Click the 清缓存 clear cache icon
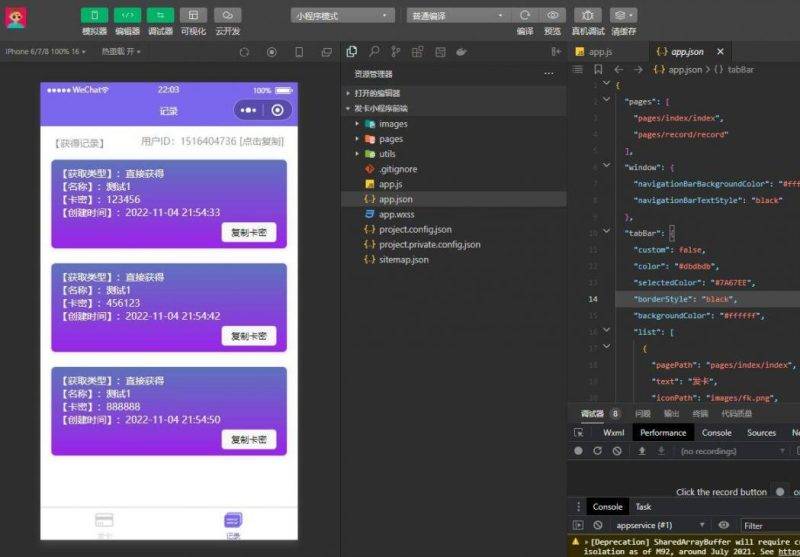Screen dimensions: 800x557 click(x=623, y=15)
